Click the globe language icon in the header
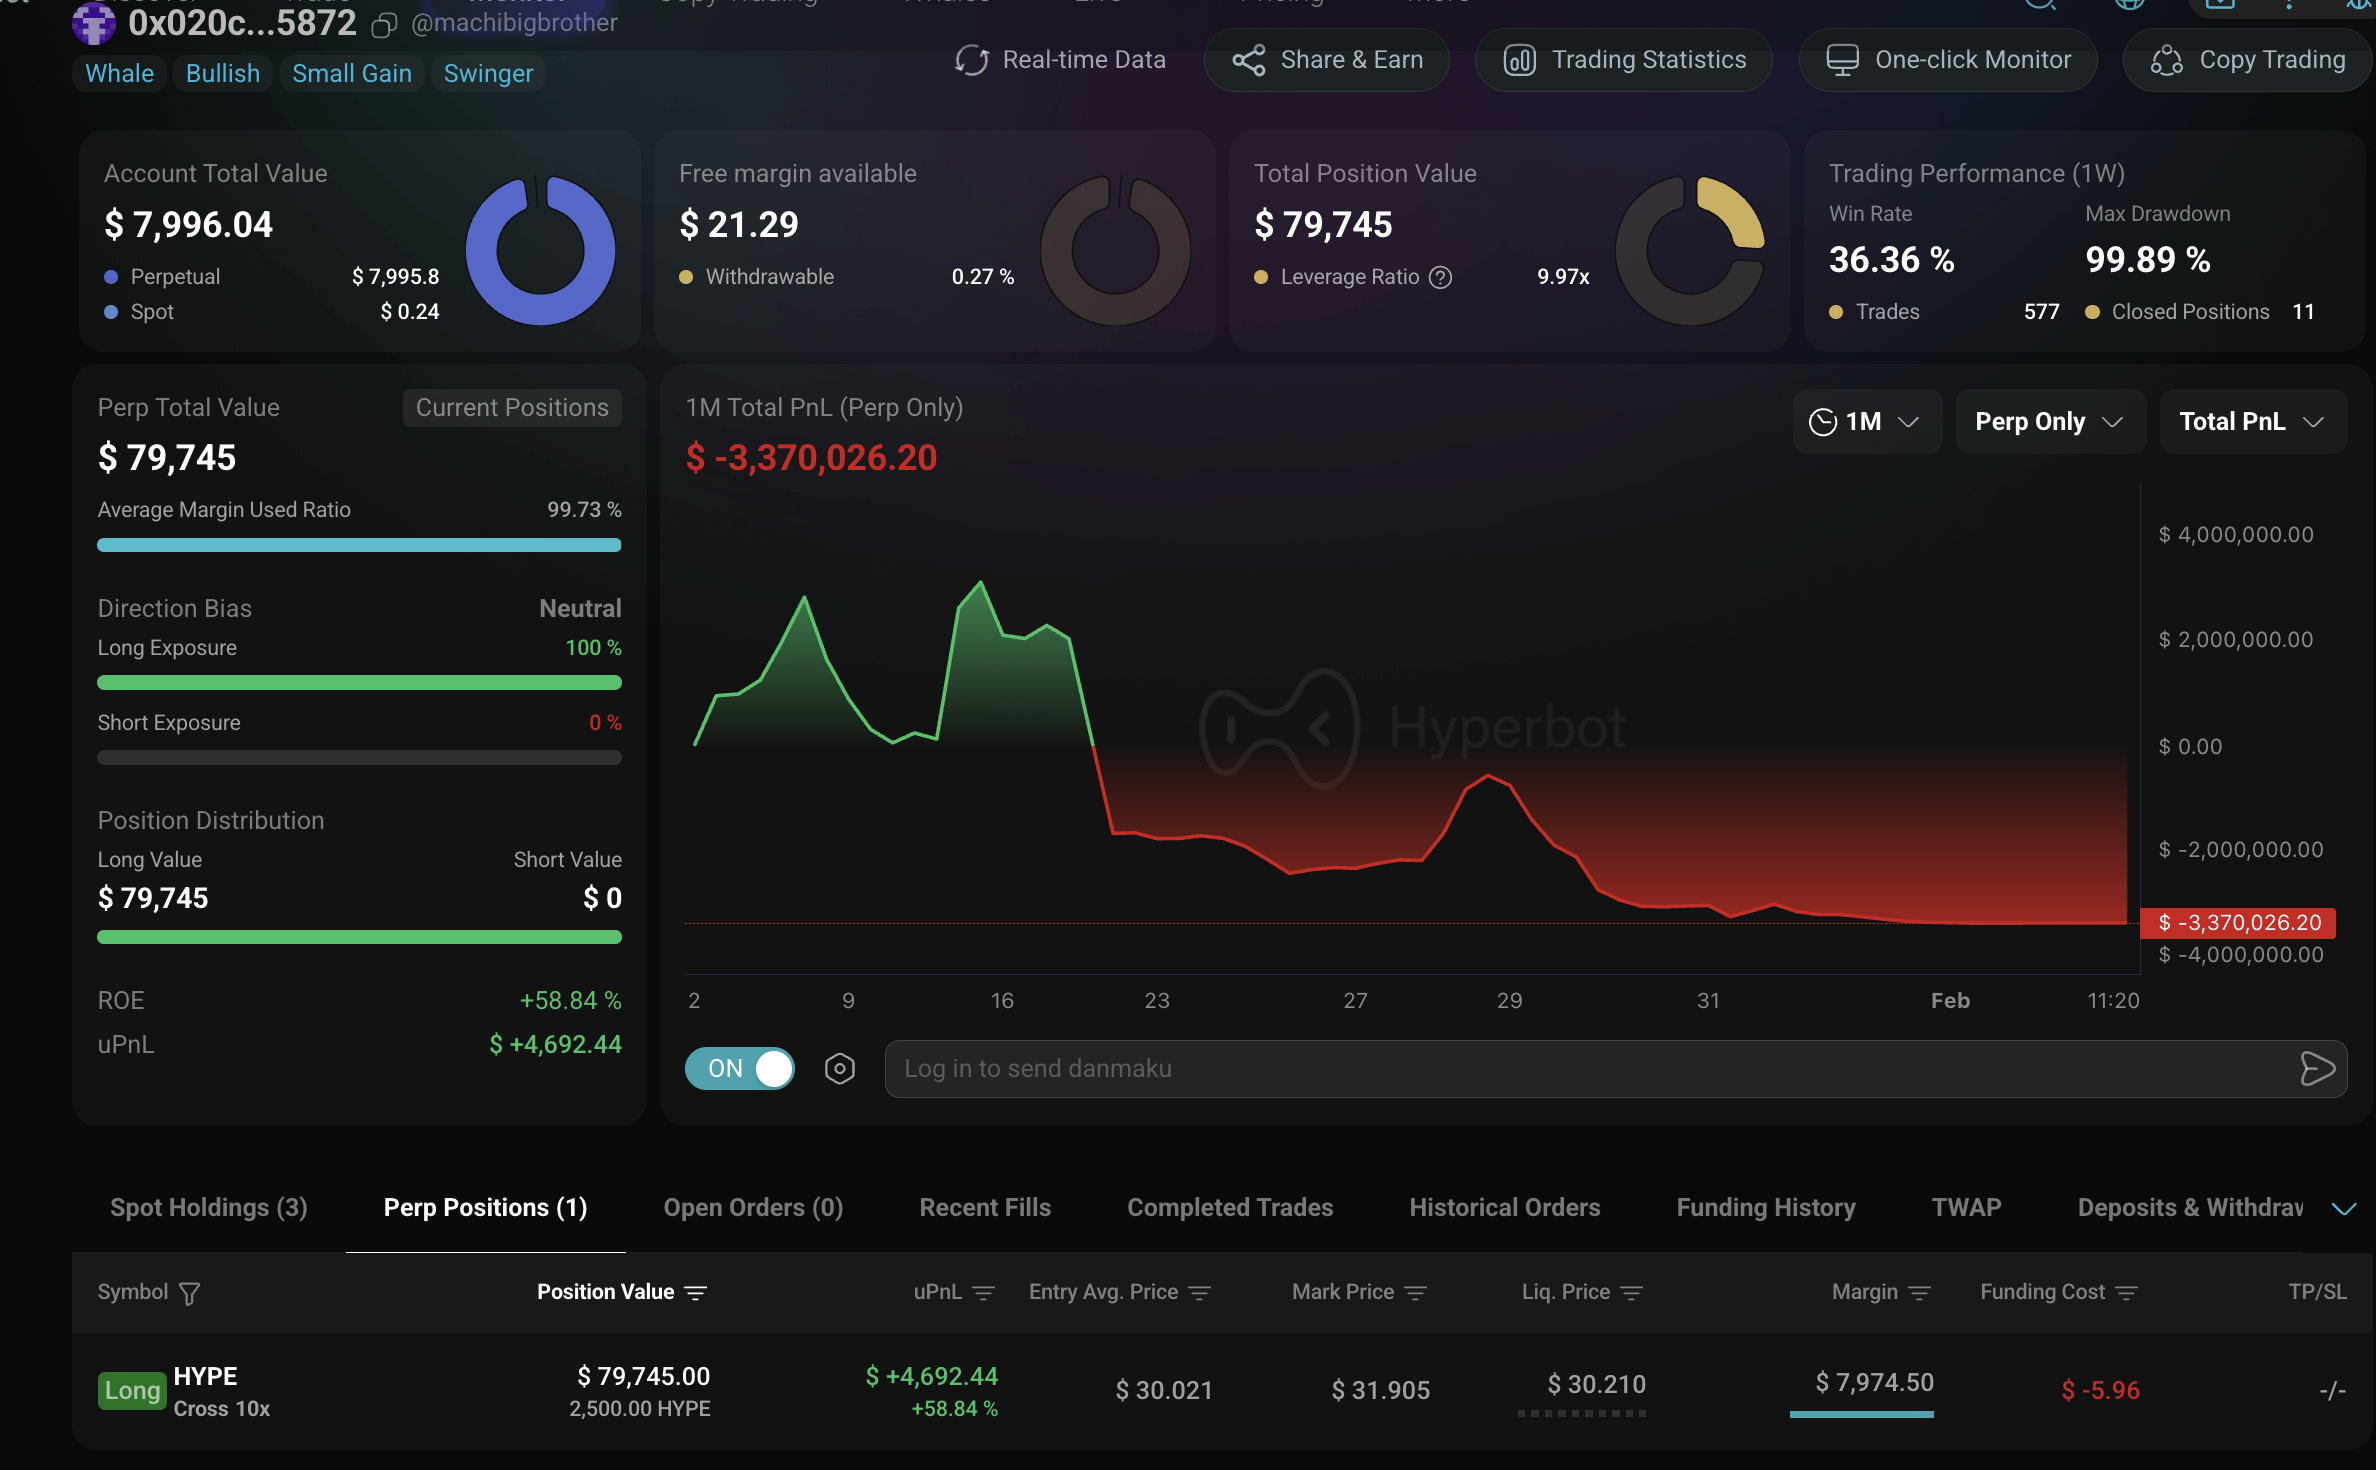Screen dimensions: 2376x1470 tap(2130, 5)
